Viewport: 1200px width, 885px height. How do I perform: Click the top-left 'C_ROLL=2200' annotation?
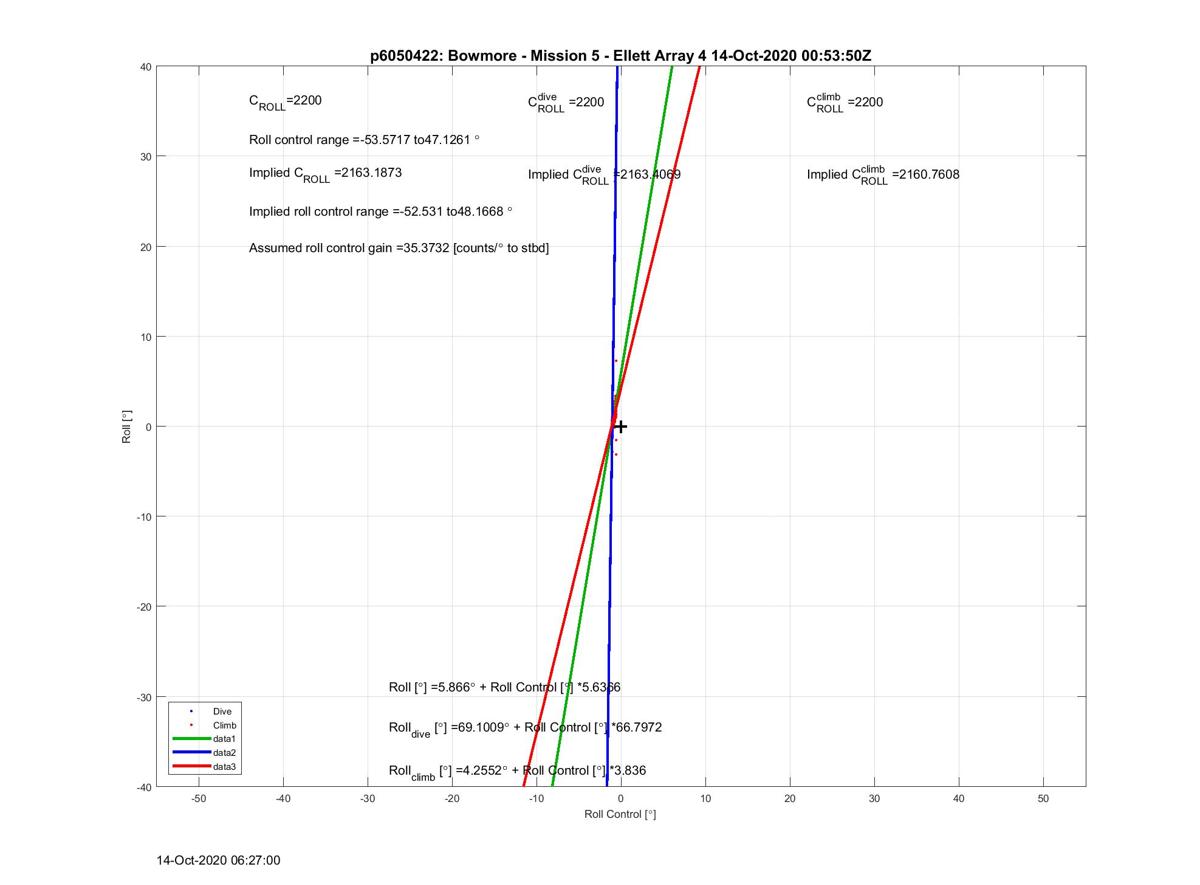point(285,102)
